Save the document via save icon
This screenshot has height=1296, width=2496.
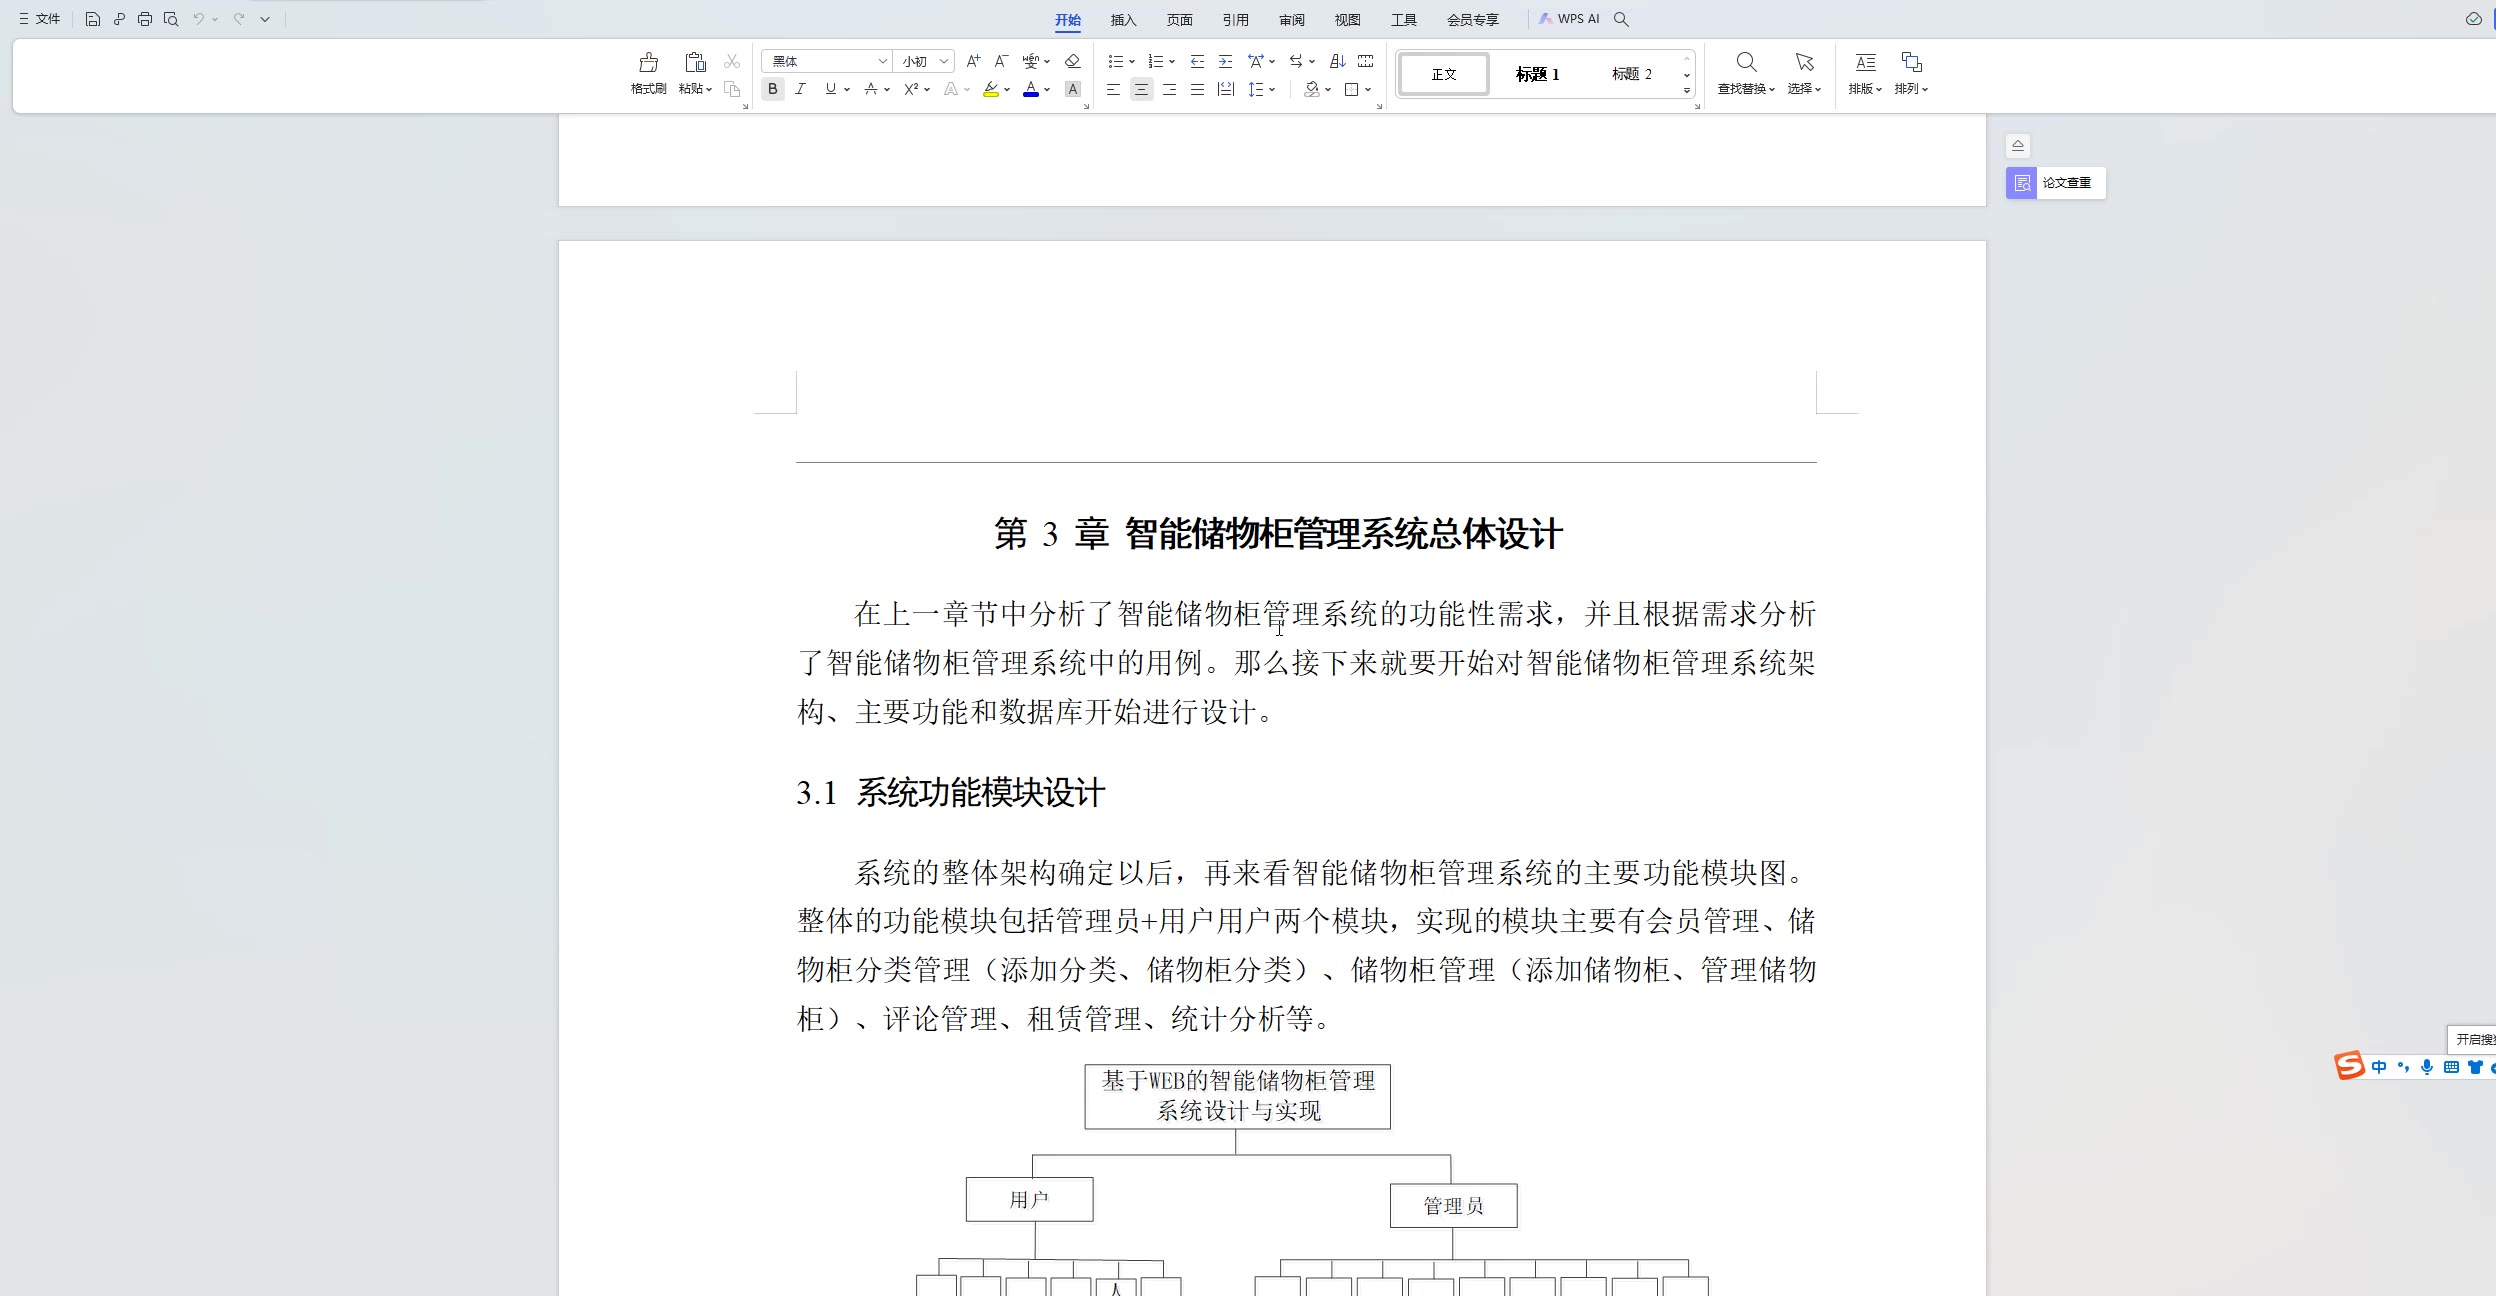pyautogui.click(x=93, y=19)
